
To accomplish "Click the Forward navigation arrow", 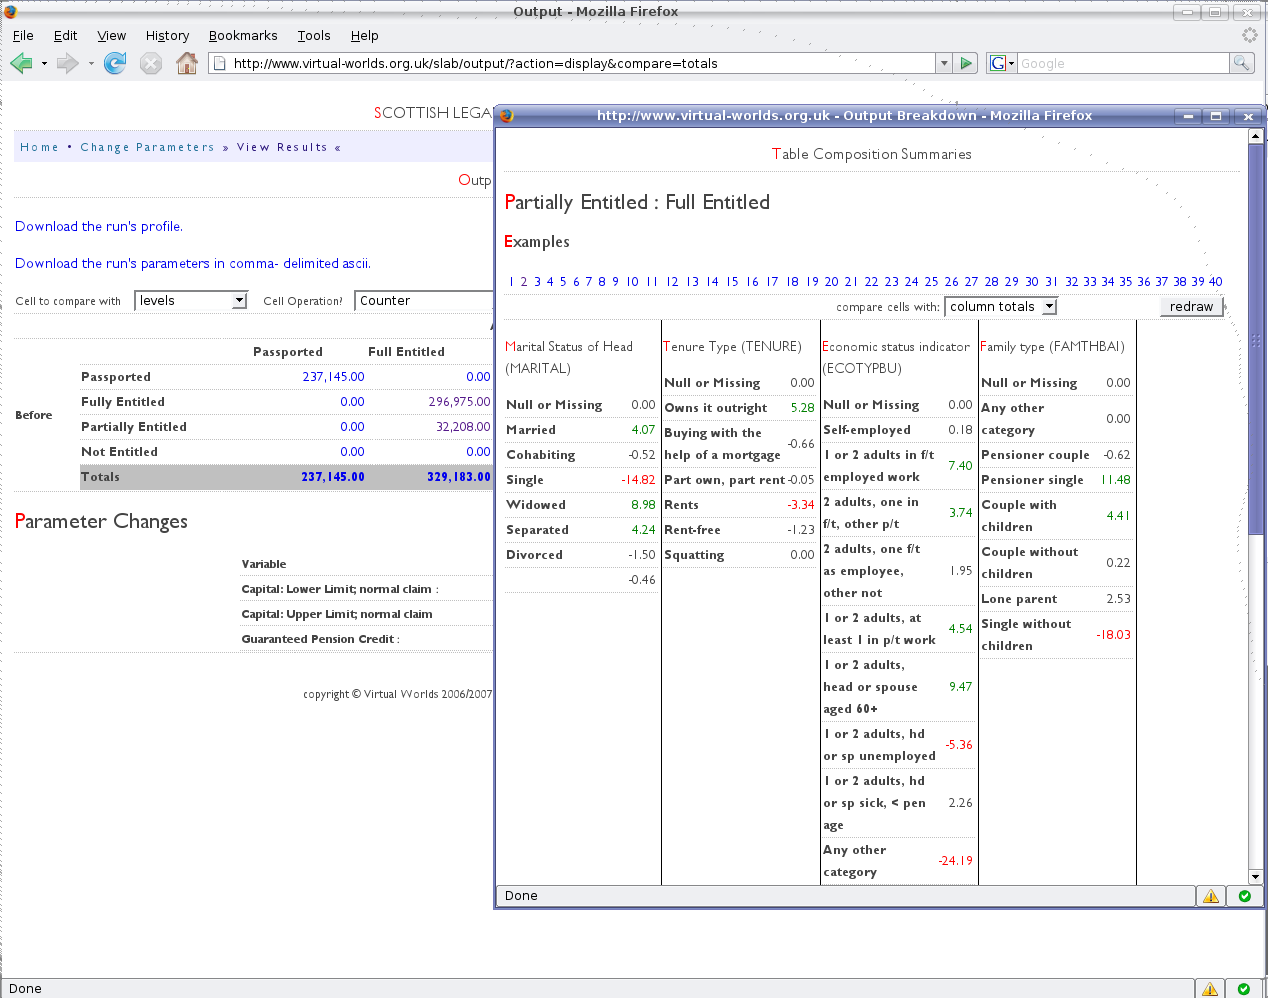I will click(67, 64).
